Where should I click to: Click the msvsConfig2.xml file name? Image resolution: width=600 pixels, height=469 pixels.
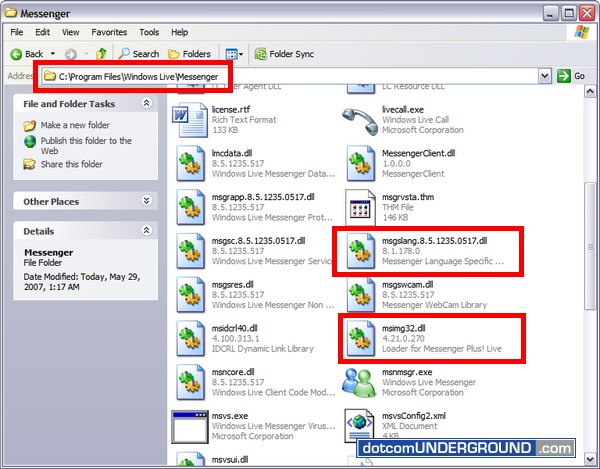414,415
